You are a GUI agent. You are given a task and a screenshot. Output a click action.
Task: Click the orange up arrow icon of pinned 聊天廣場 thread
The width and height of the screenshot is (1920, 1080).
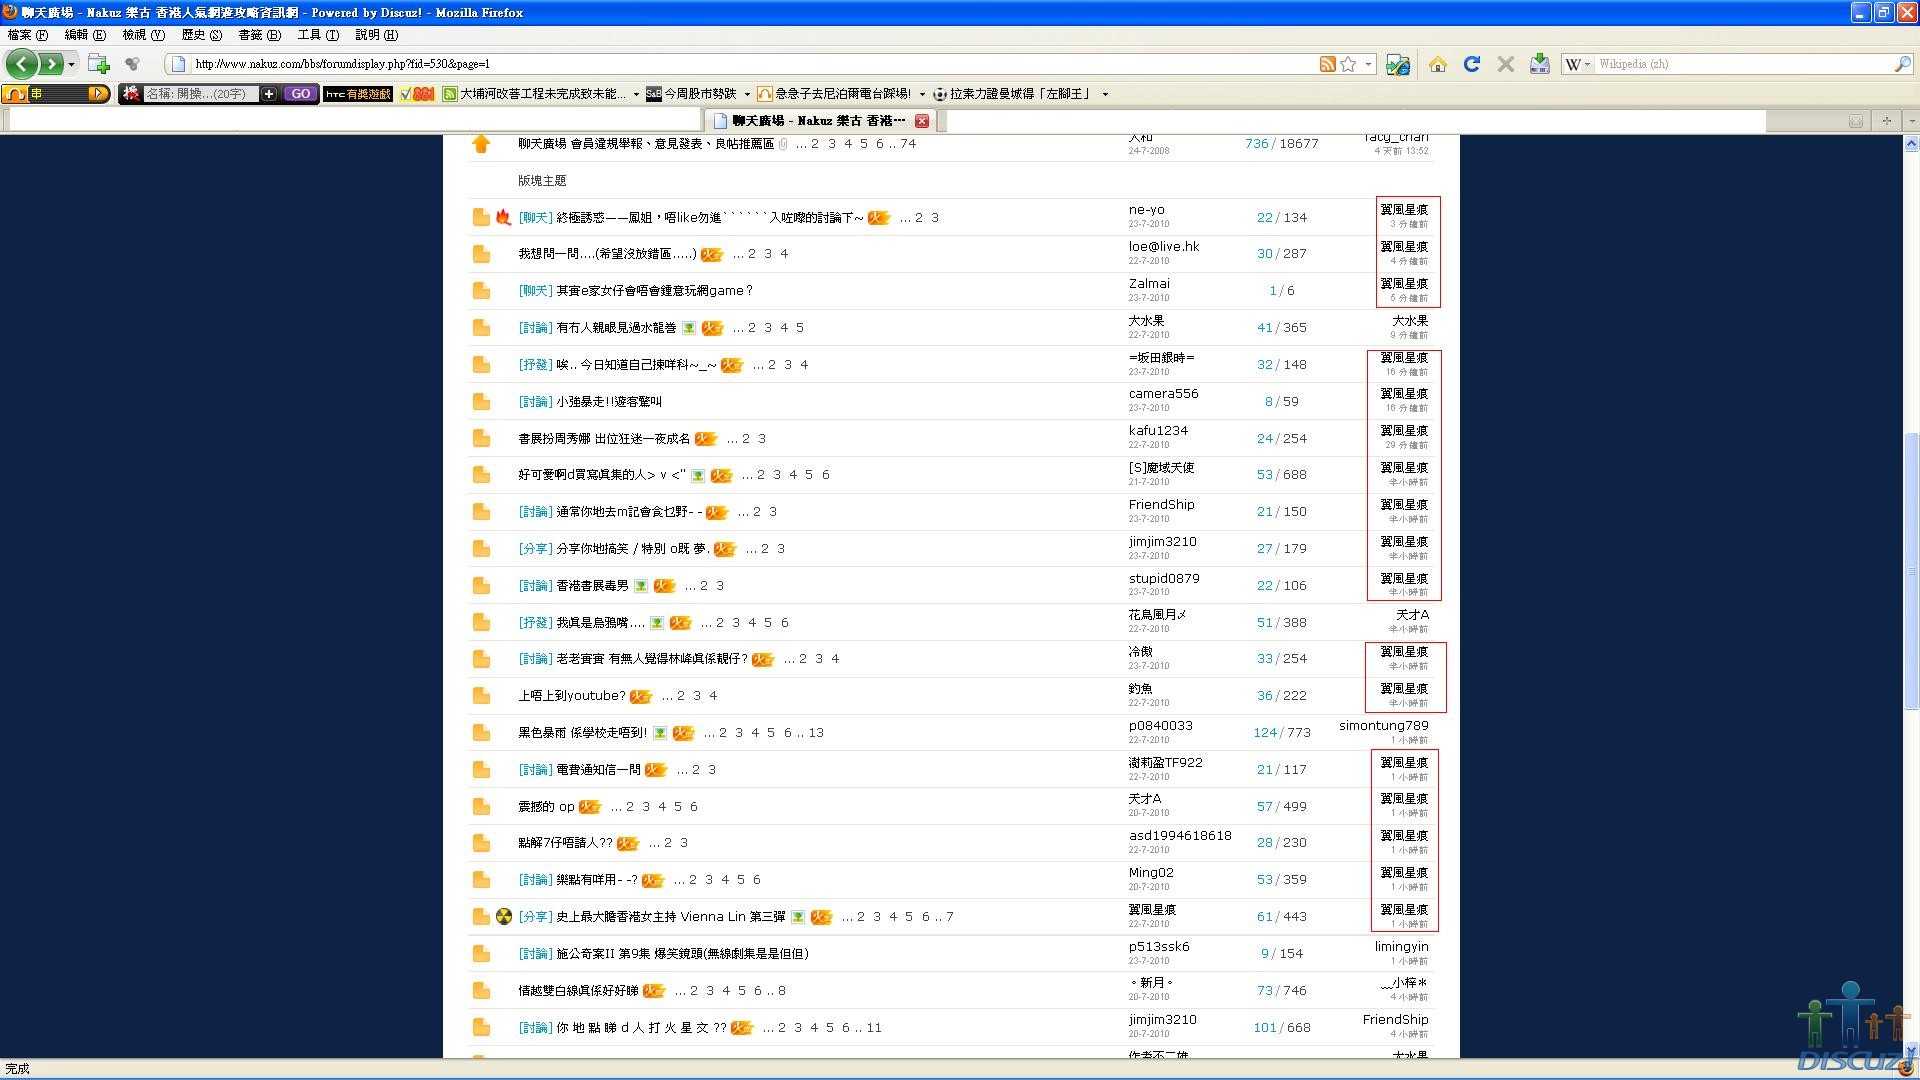point(481,144)
